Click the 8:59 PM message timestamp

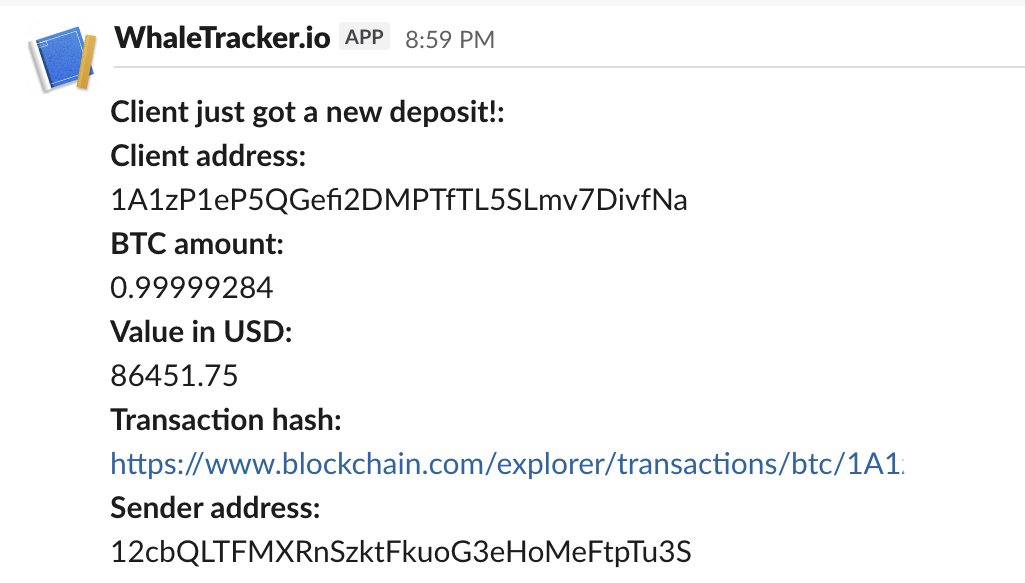[449, 40]
